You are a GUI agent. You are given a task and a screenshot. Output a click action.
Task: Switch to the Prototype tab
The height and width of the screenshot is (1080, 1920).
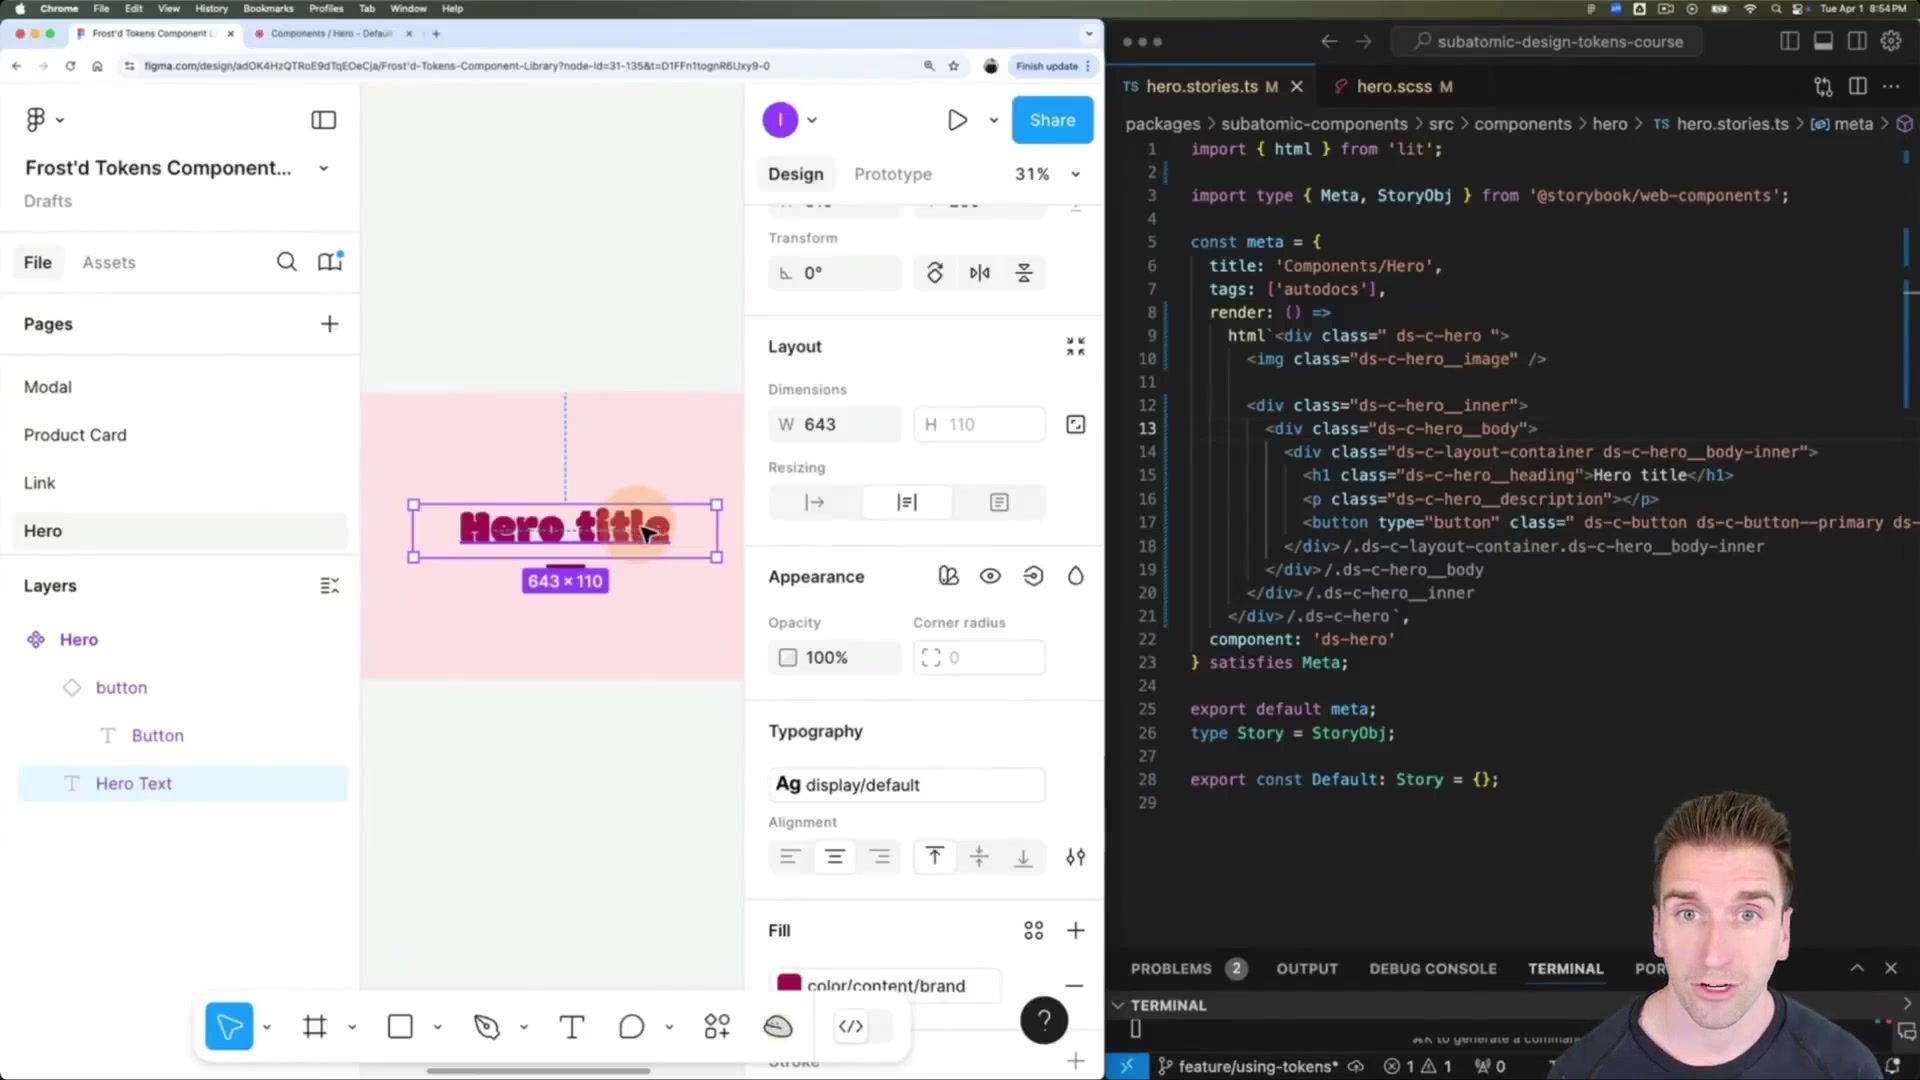[x=893, y=174]
